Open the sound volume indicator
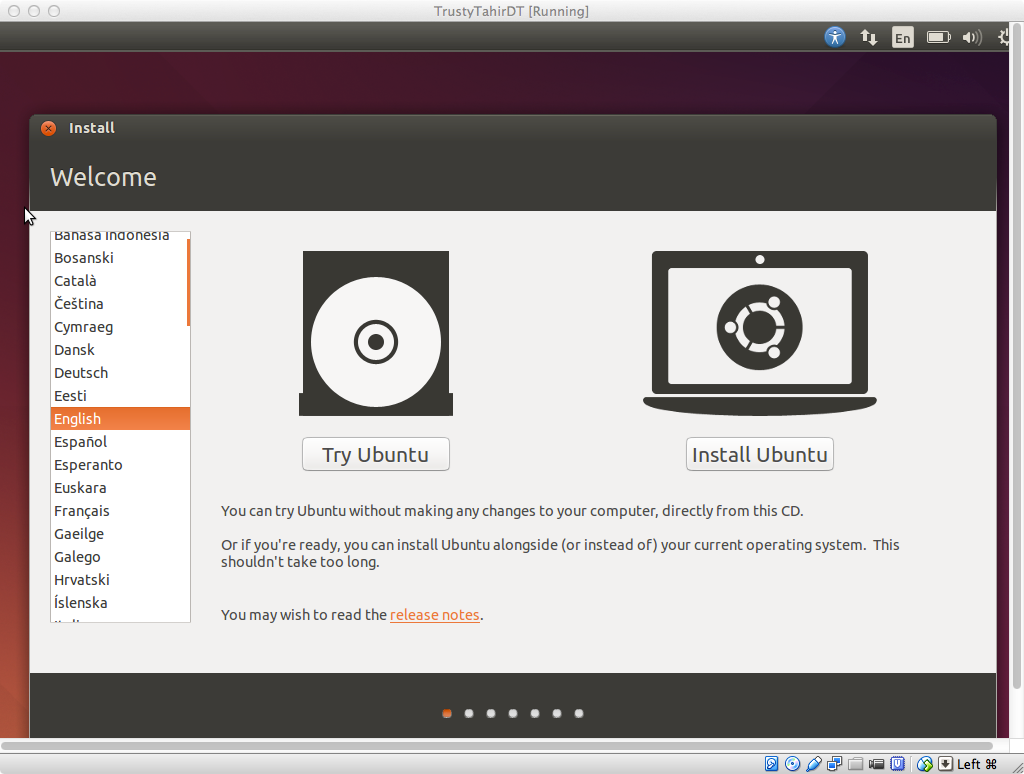This screenshot has height=774, width=1024. [972, 37]
